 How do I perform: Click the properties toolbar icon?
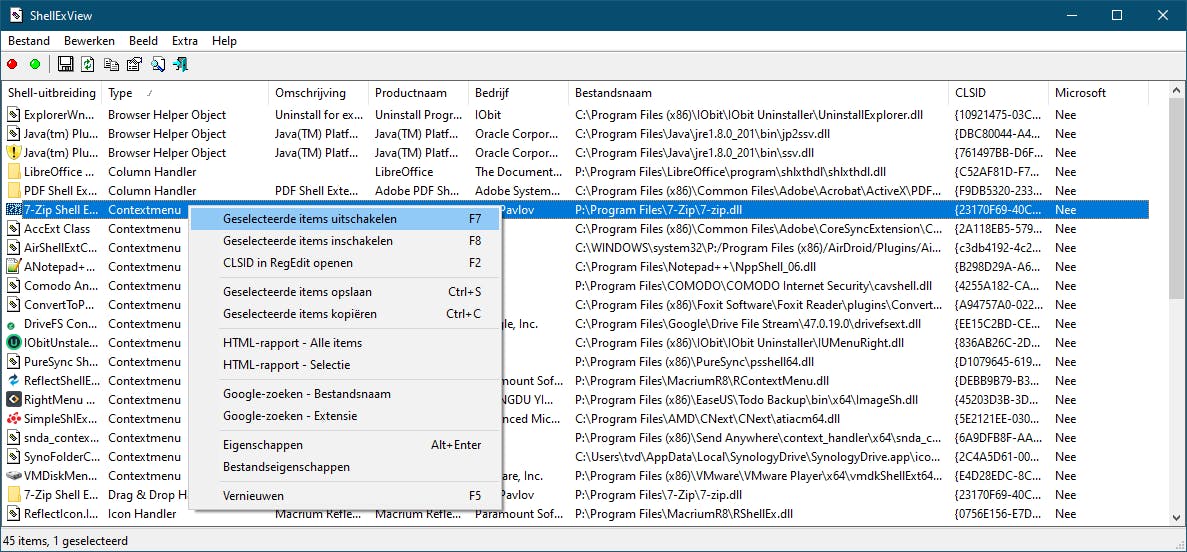pos(134,64)
